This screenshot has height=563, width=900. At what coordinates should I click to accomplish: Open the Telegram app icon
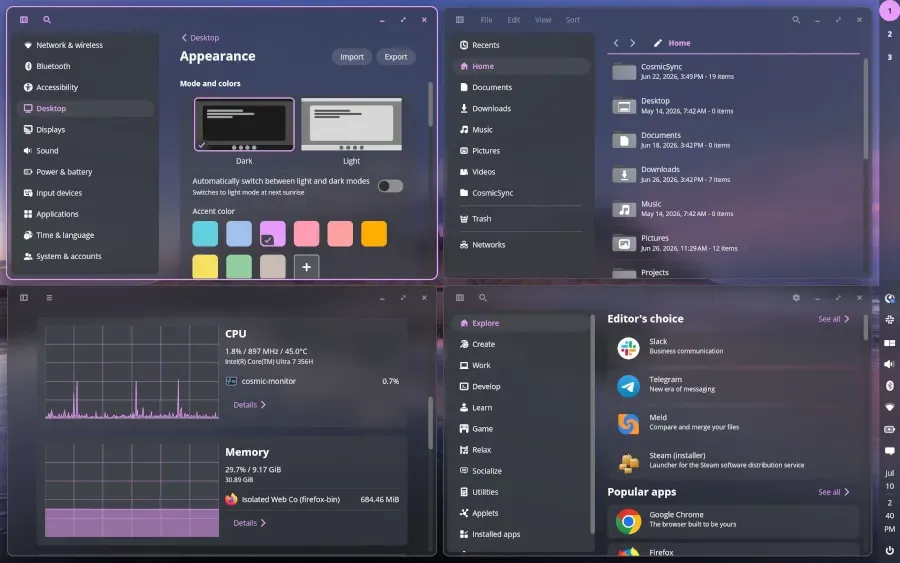coord(629,386)
